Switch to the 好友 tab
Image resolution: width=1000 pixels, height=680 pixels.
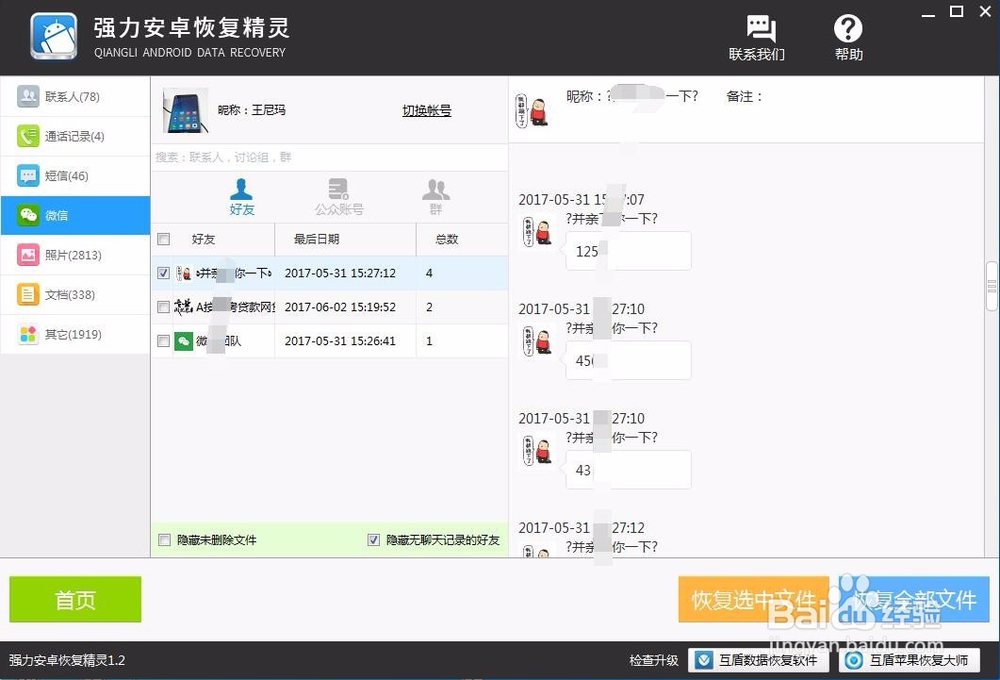[x=242, y=196]
